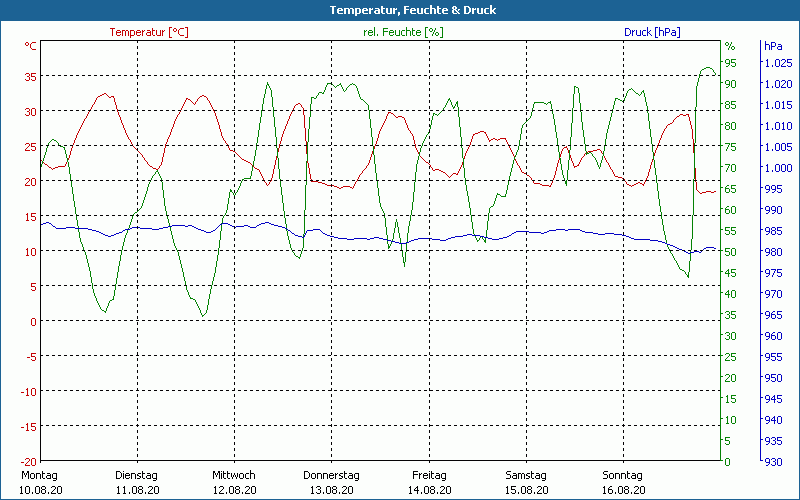Click the date '15.08.20'
This screenshot has height=500, width=800.
click(527, 490)
